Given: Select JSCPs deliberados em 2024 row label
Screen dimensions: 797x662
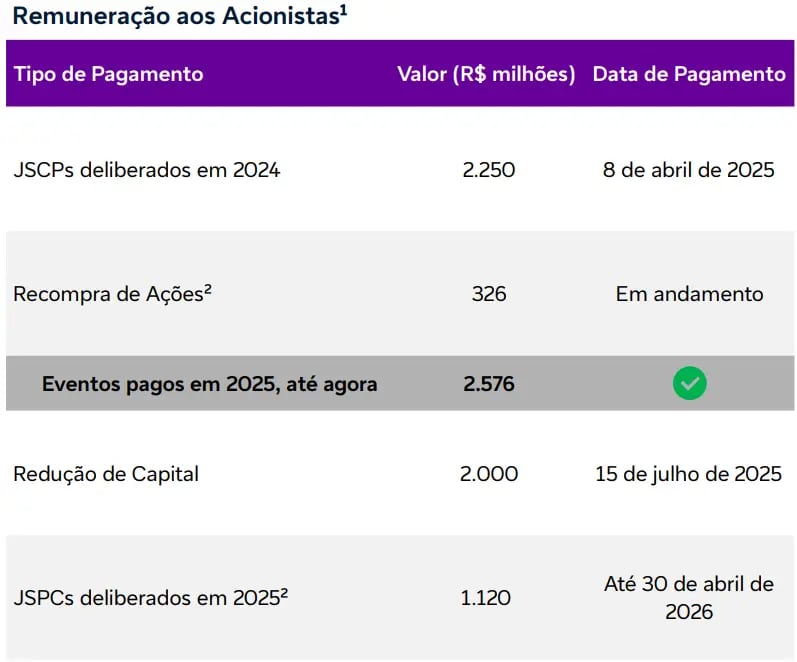Looking at the screenshot, I should click(146, 170).
